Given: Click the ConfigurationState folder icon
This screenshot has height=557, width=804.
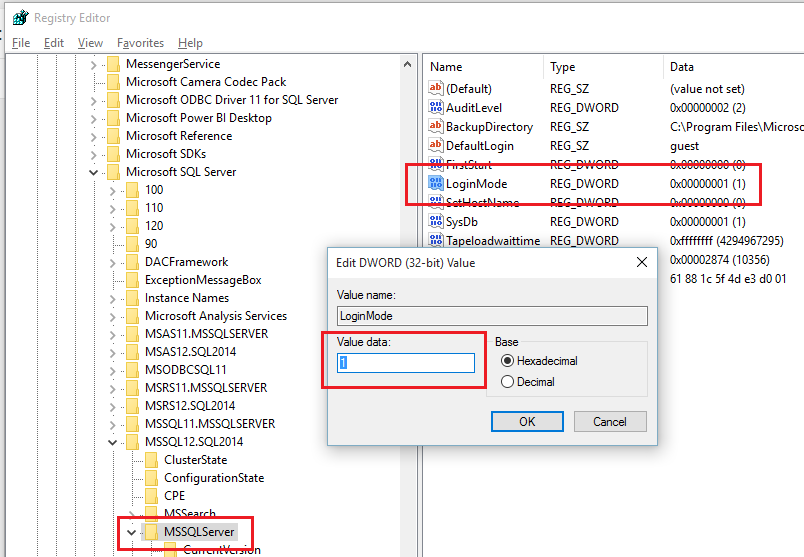Looking at the screenshot, I should [151, 478].
